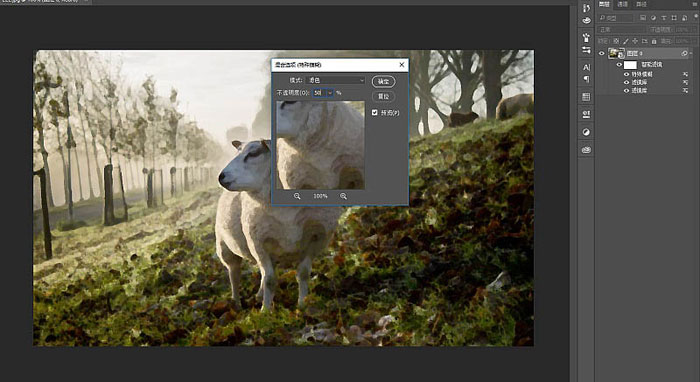The image size is (700, 382).
Task: Open the blend mode dropdown in dialog
Action: 335,80
